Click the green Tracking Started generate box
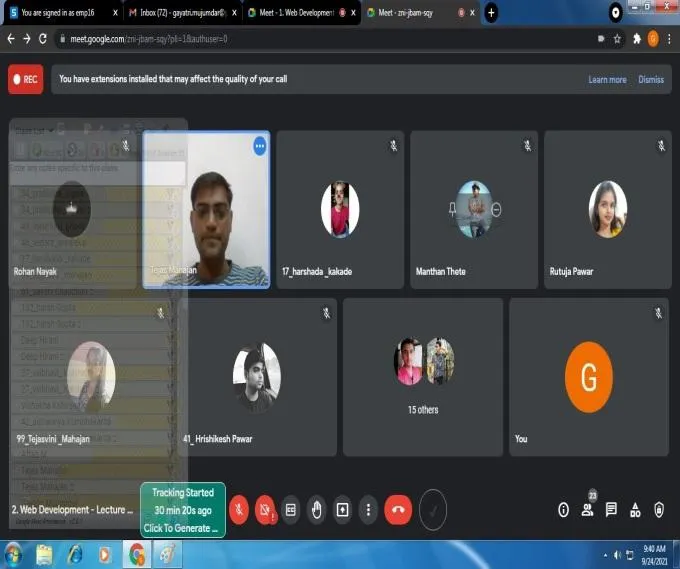Viewport: 680px width, 569px height. click(183, 510)
